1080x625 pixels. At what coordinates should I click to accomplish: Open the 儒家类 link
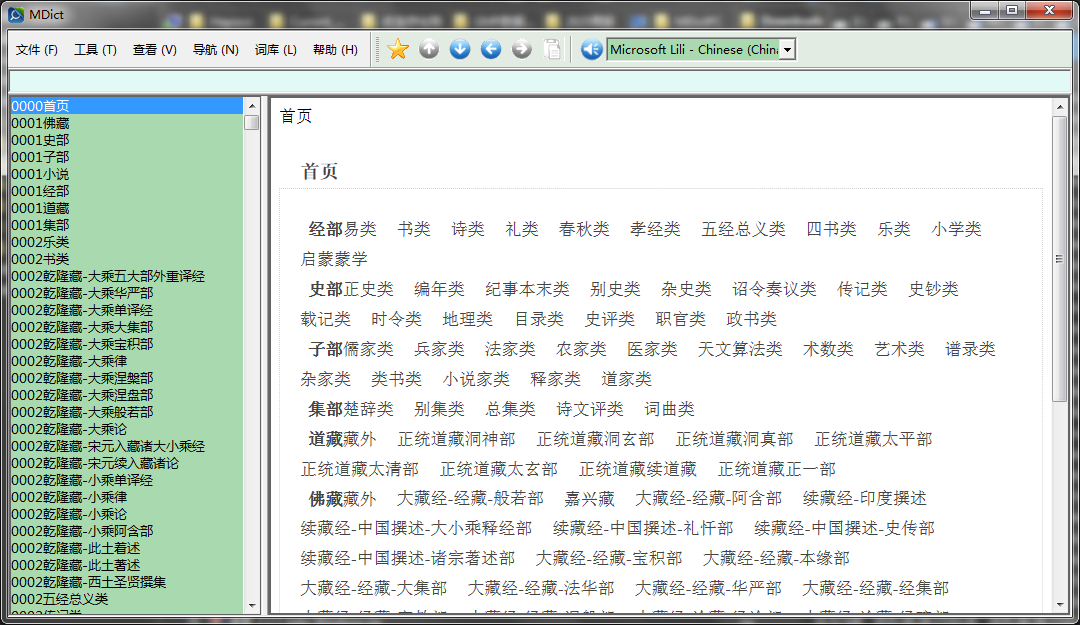coord(368,349)
